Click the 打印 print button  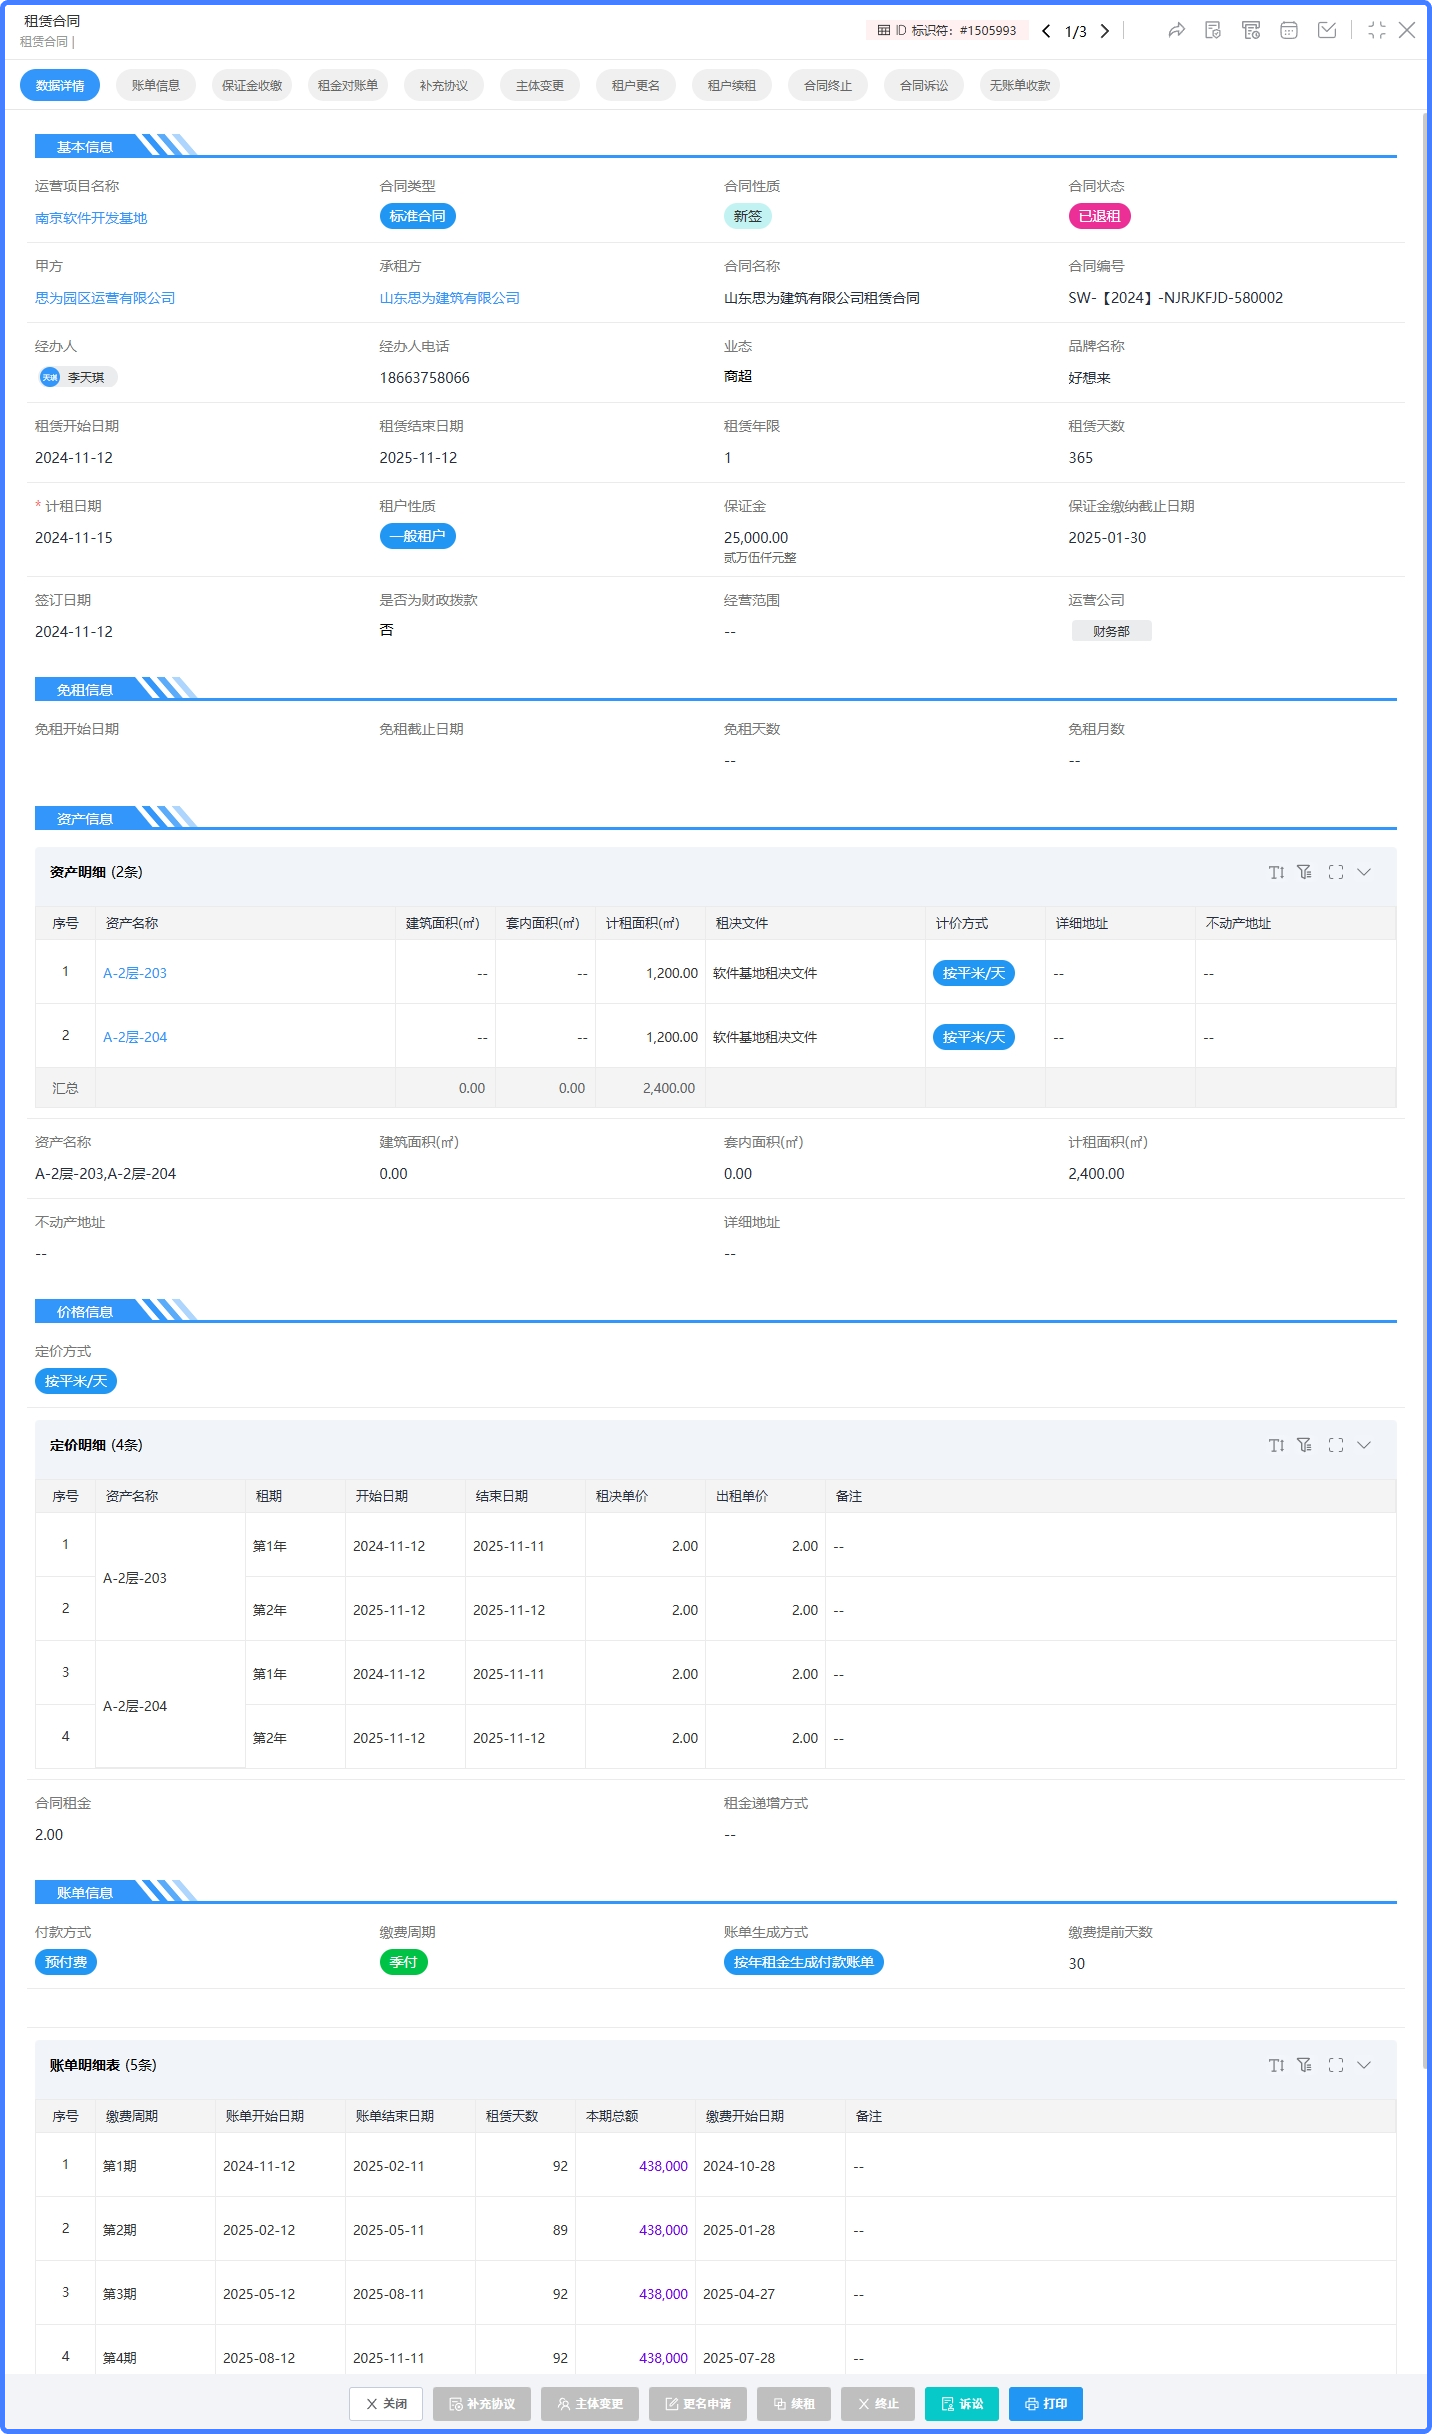[x=1046, y=2404]
